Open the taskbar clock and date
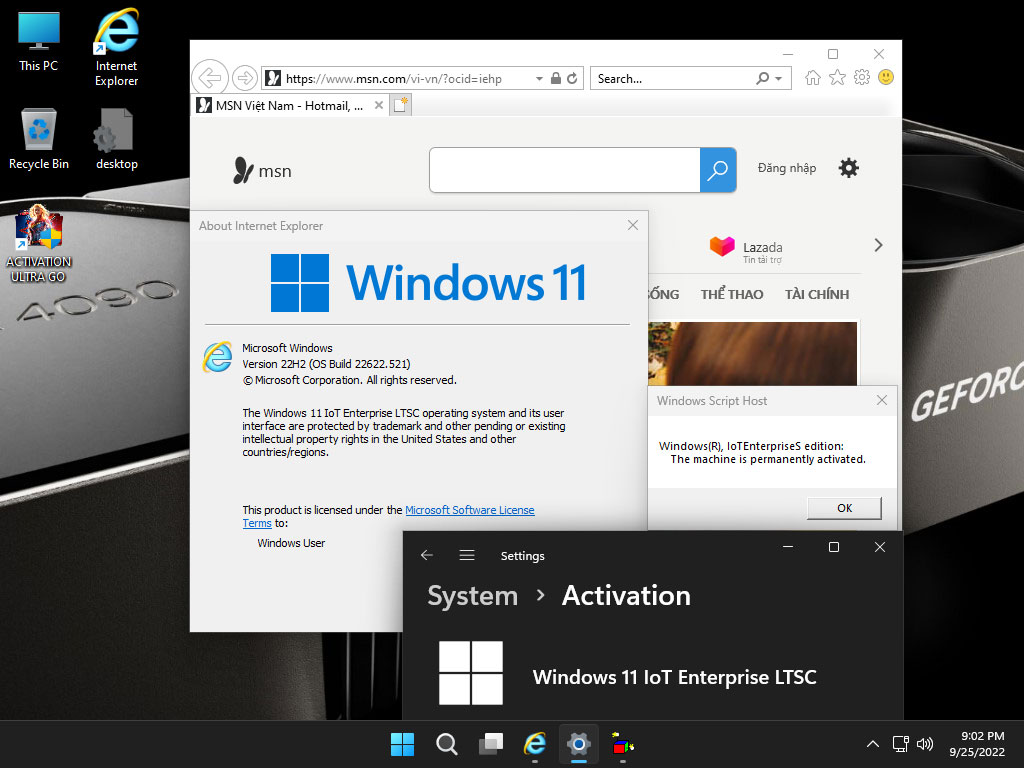1024x768 pixels. point(977,744)
